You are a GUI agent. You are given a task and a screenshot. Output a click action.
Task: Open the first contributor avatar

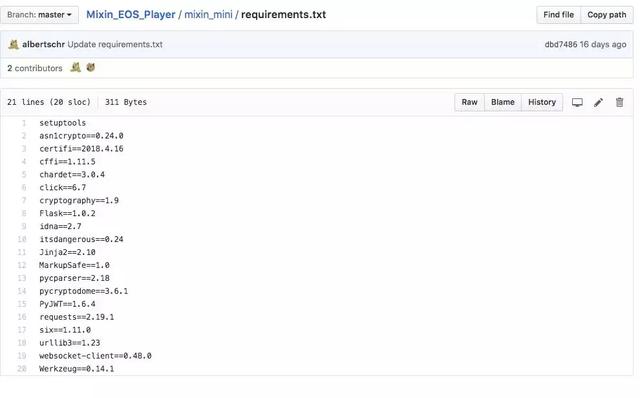coord(76,67)
